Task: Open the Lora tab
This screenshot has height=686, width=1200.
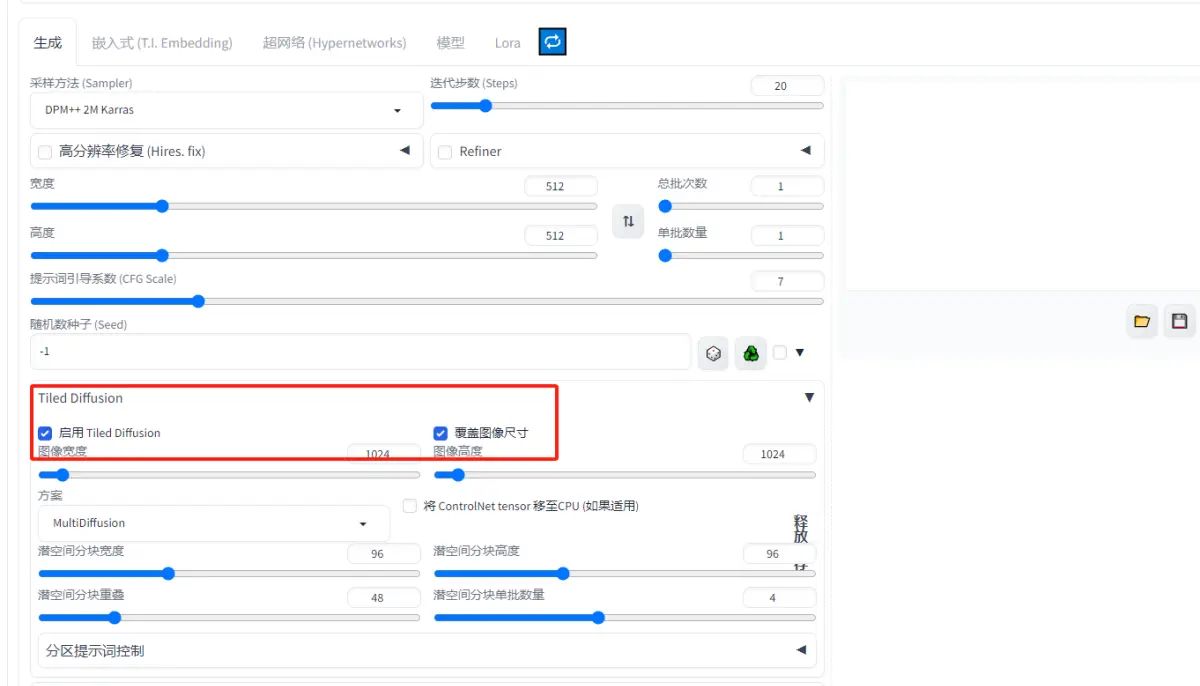Action: (x=507, y=43)
